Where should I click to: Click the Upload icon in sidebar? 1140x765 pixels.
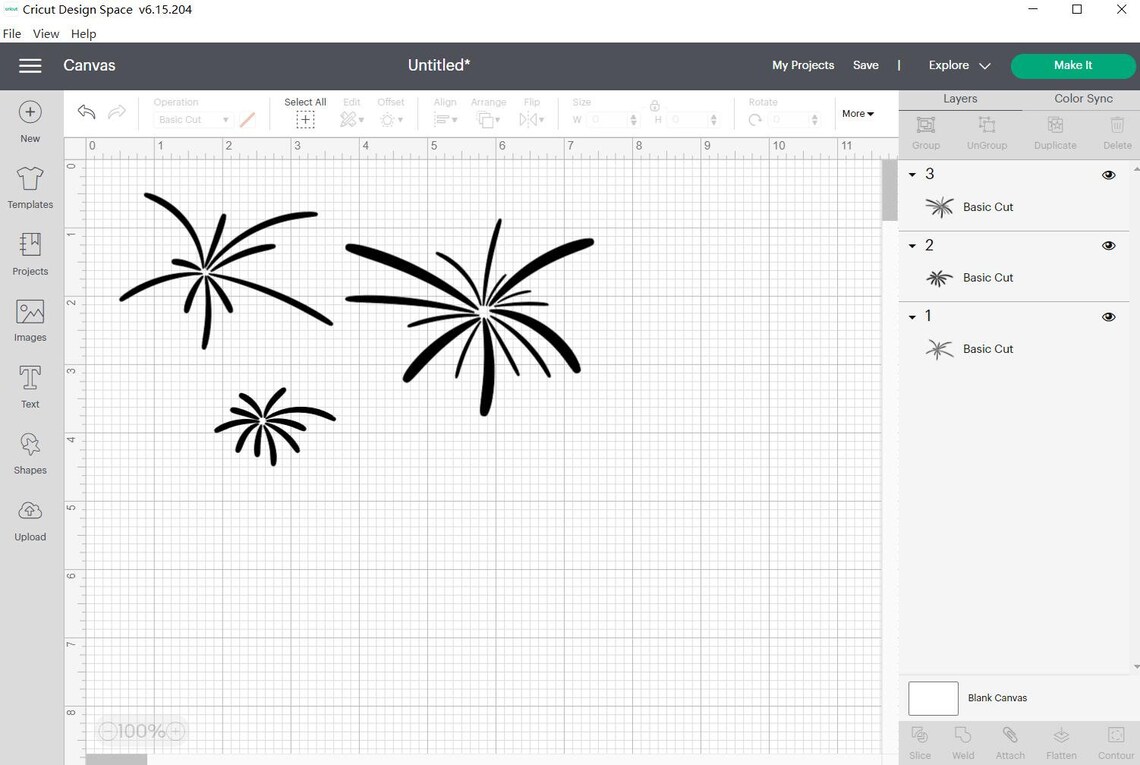pos(29,519)
